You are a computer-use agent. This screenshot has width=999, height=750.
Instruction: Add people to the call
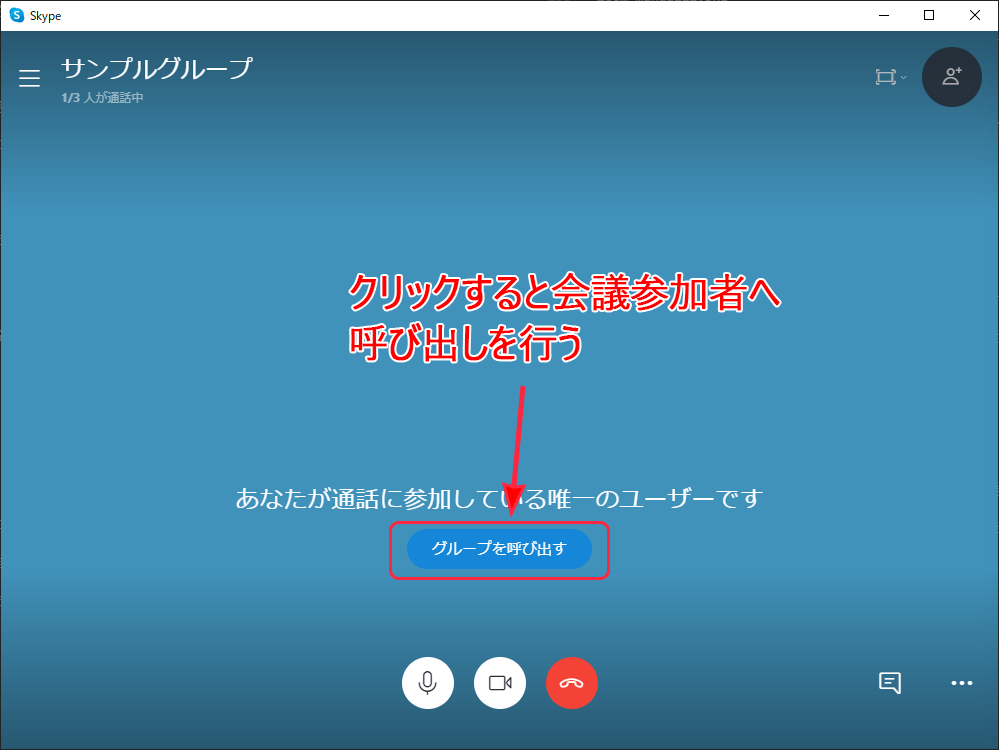point(951,77)
